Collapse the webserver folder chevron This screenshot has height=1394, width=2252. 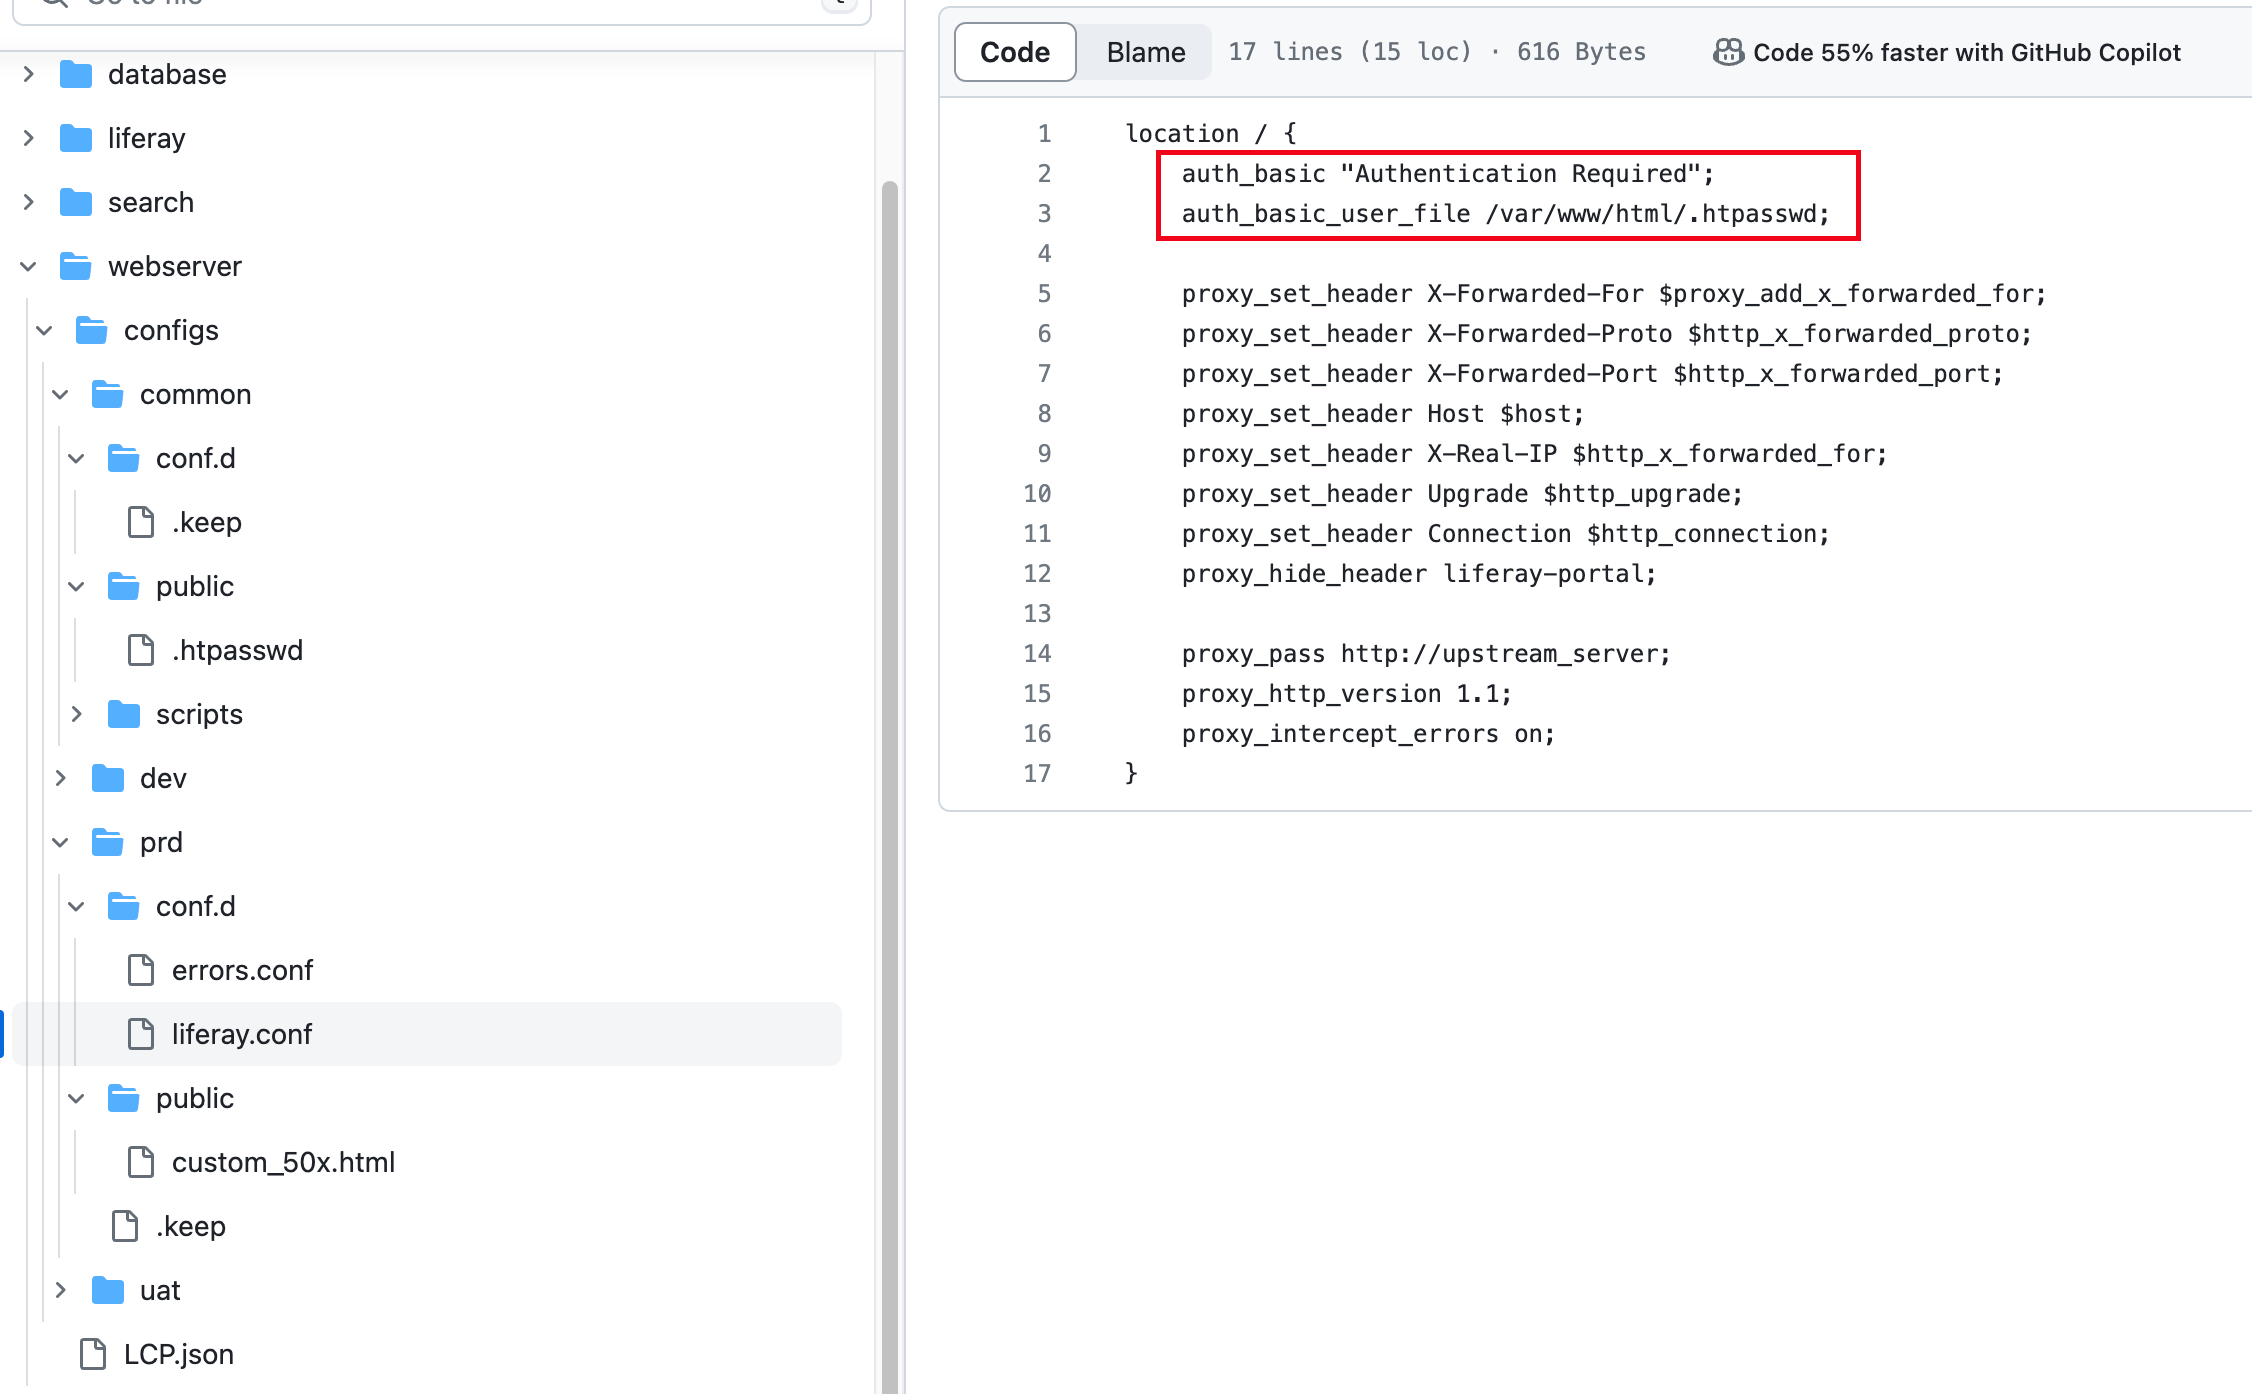[x=29, y=267]
